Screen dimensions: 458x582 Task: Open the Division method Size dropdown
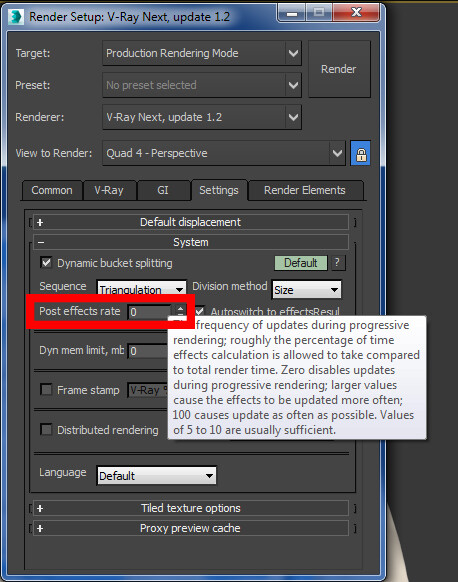[x=307, y=290]
